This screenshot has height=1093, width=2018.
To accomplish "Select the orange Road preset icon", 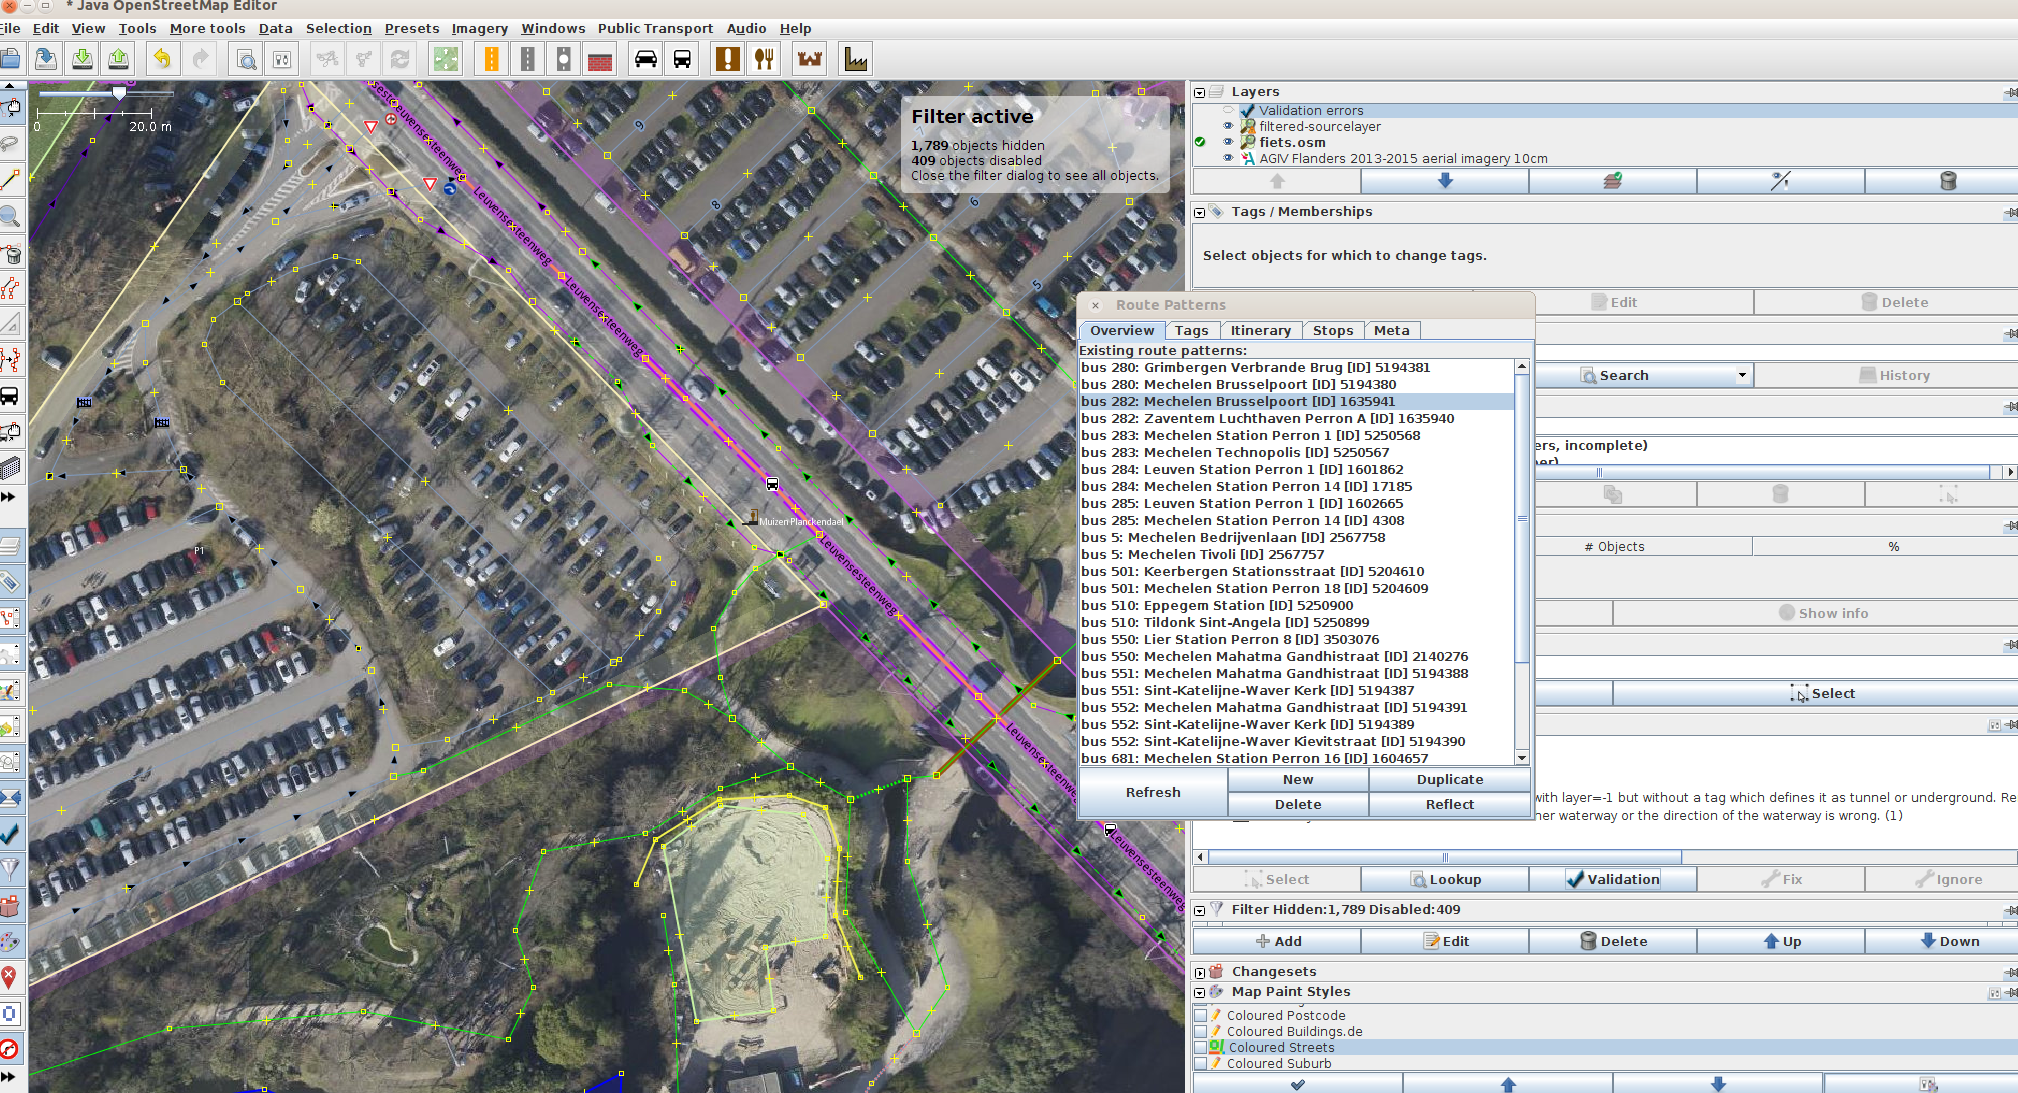I will [x=491, y=59].
